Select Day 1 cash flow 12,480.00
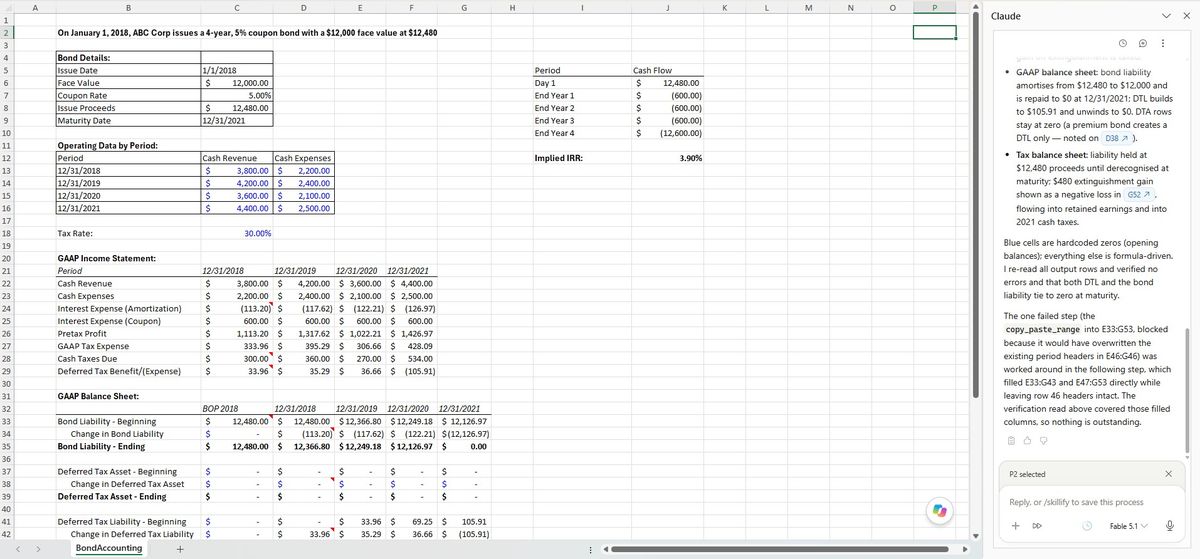This screenshot has width=1200, height=559. click(x=667, y=83)
